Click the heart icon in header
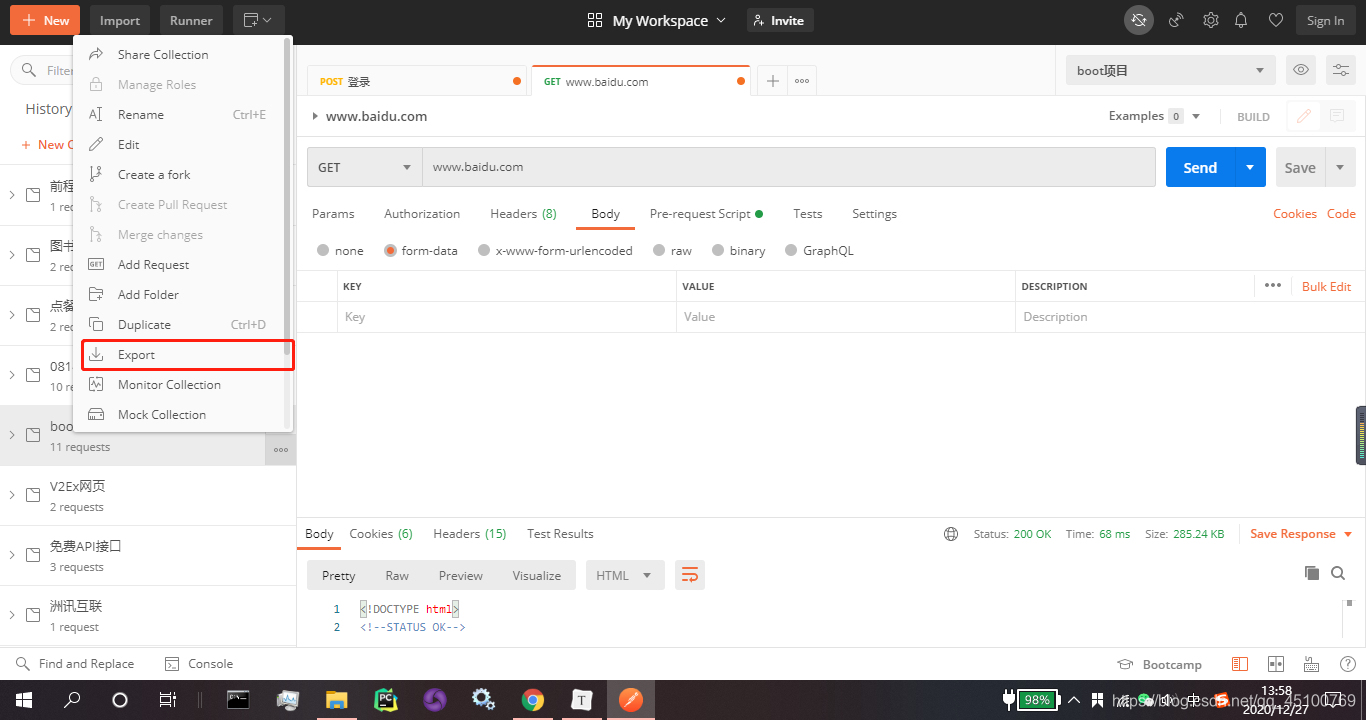The image size is (1366, 720). pos(1275,20)
